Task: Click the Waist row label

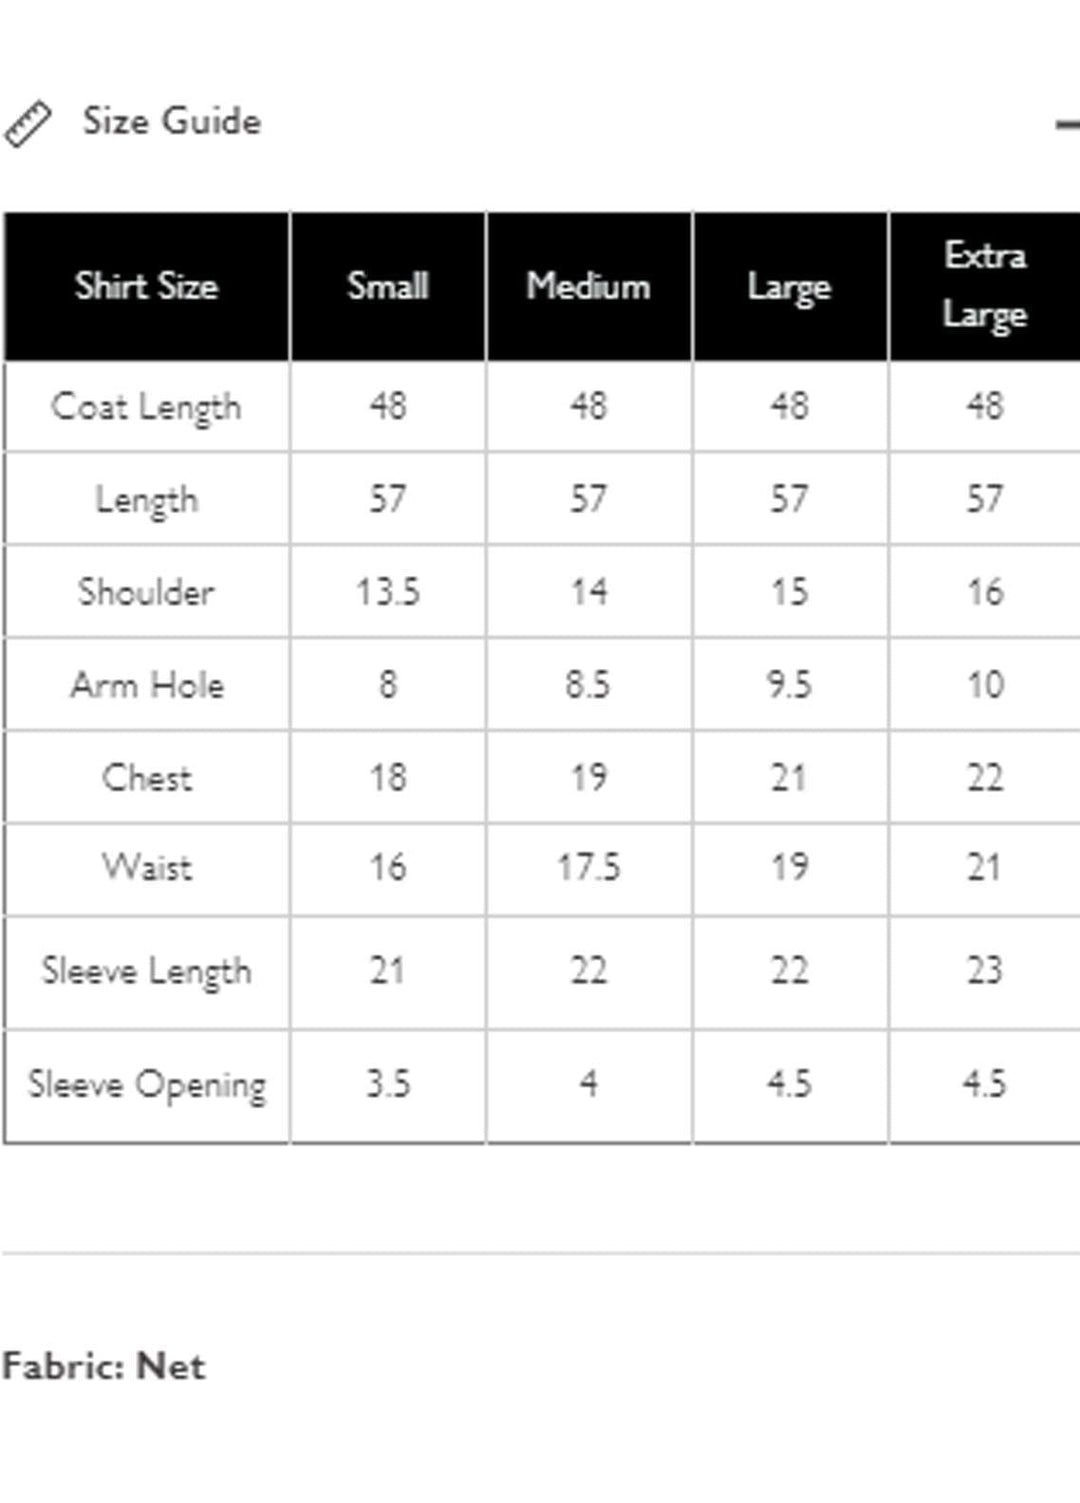Action: tap(147, 867)
